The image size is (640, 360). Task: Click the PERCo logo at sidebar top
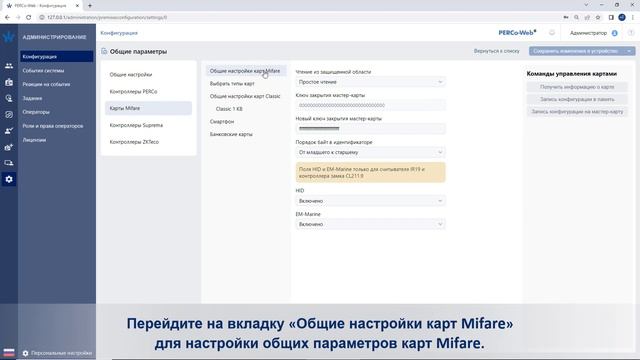(x=9, y=37)
